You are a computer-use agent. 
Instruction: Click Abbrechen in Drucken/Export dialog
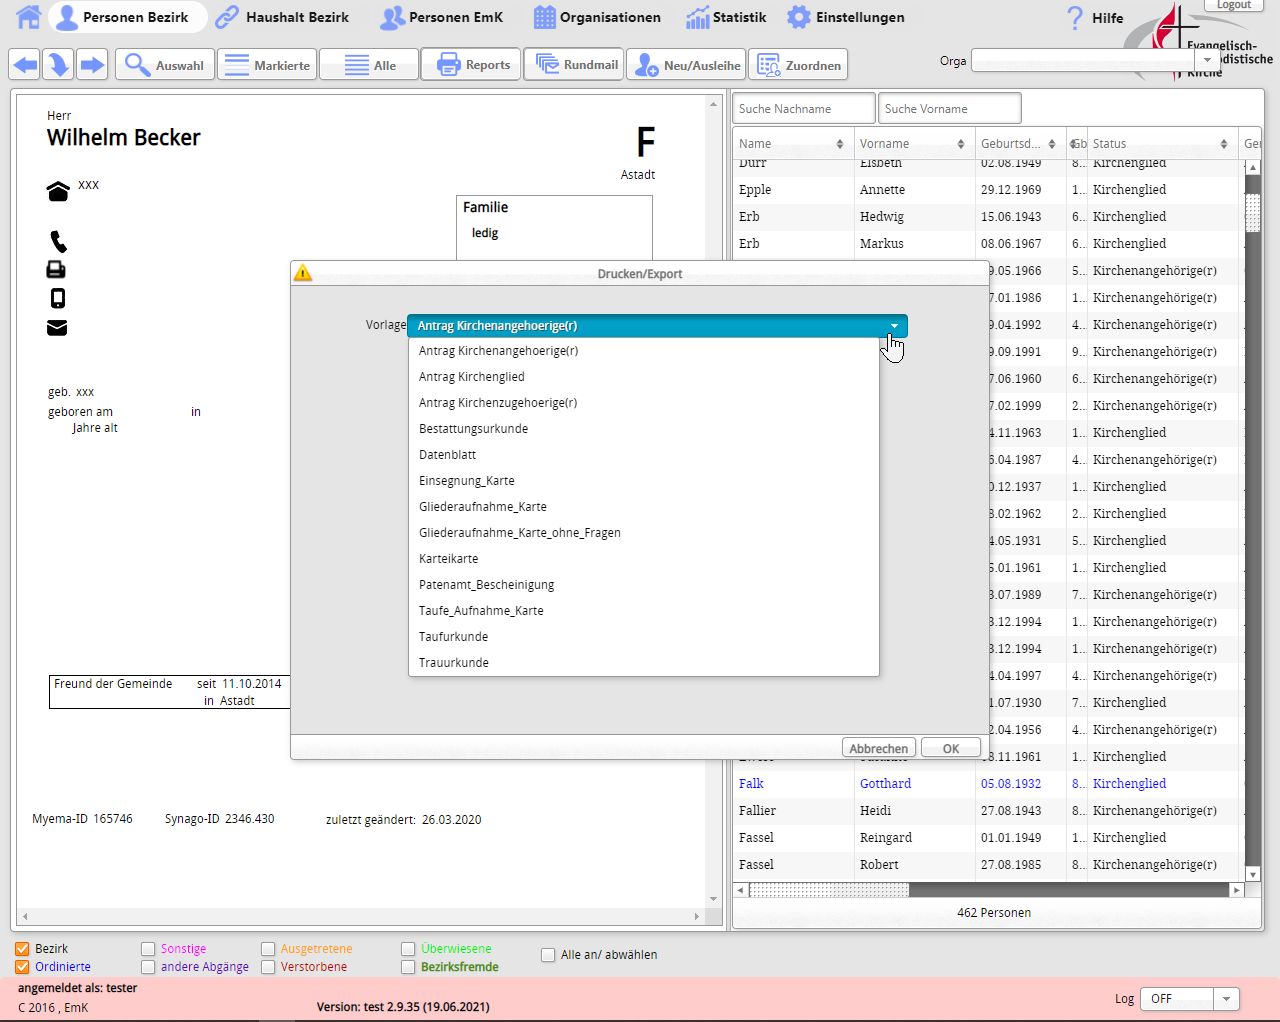click(x=879, y=748)
